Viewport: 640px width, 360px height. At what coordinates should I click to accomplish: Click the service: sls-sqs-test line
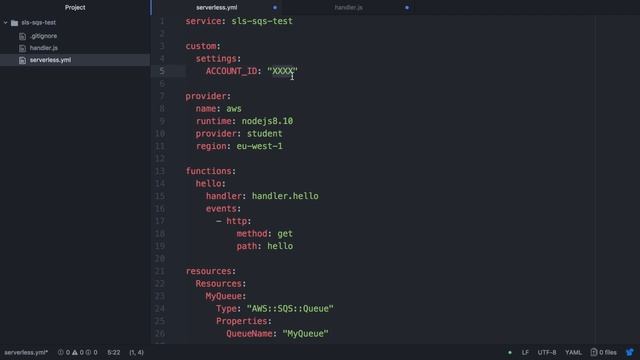(239, 21)
